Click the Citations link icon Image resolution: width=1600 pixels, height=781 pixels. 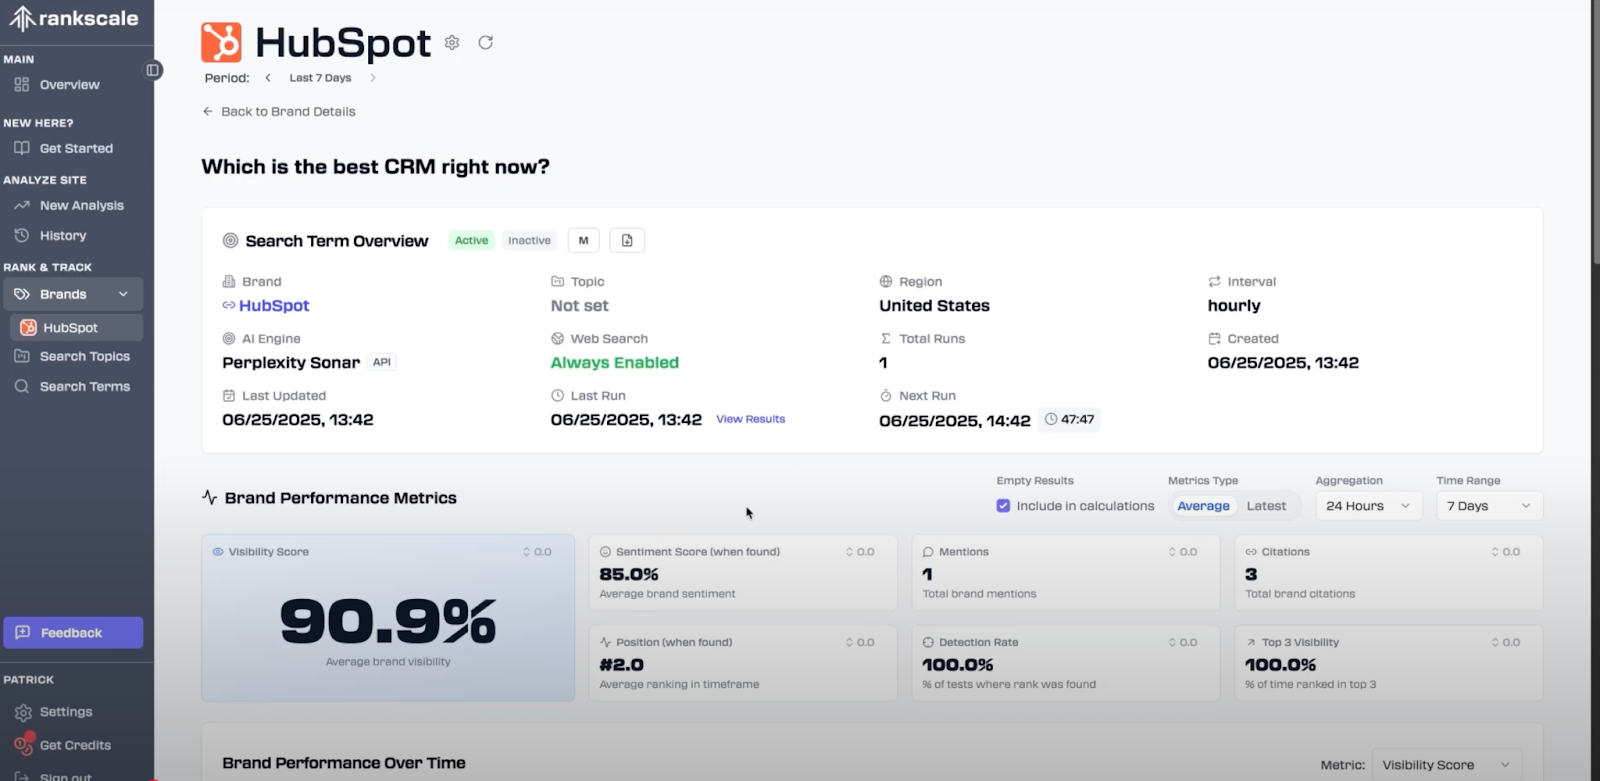click(1251, 552)
